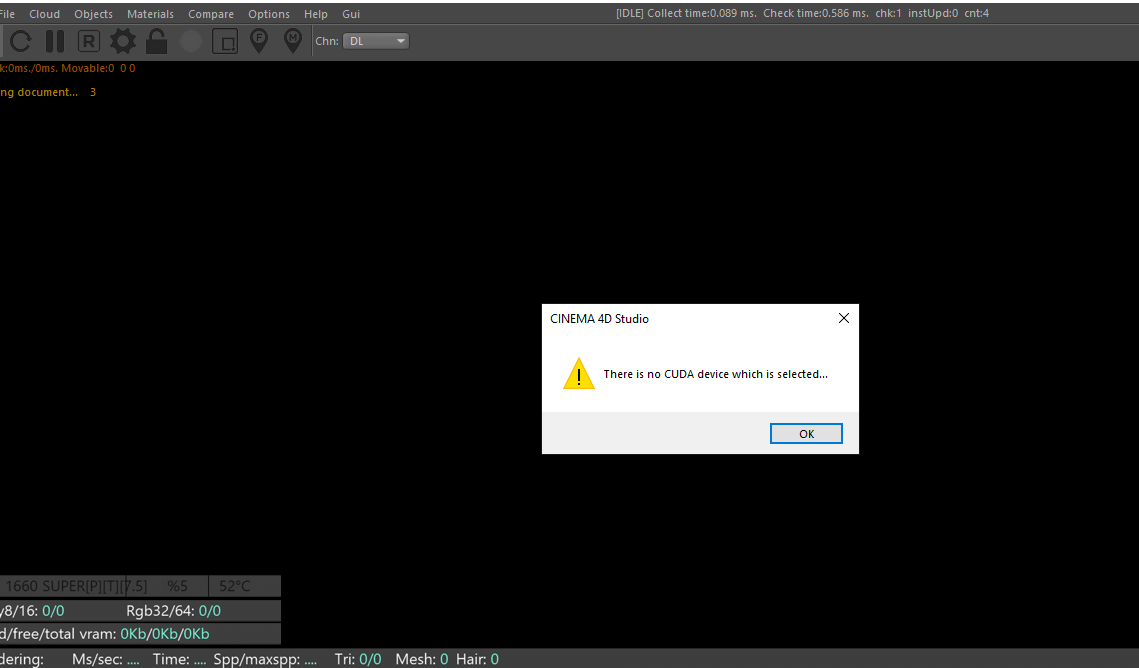The image size is (1139, 668).
Task: Click the free/total vram 0Kb value
Action: 165,634
